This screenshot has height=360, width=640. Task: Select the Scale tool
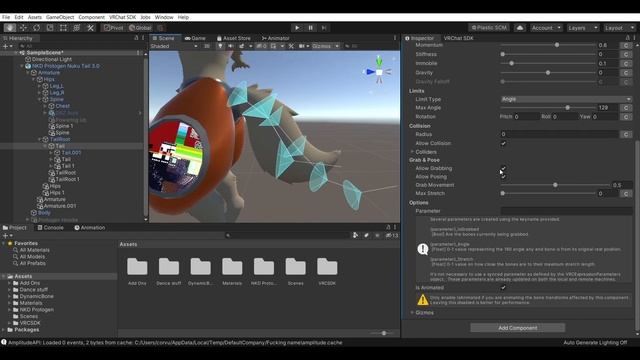click(x=50, y=28)
